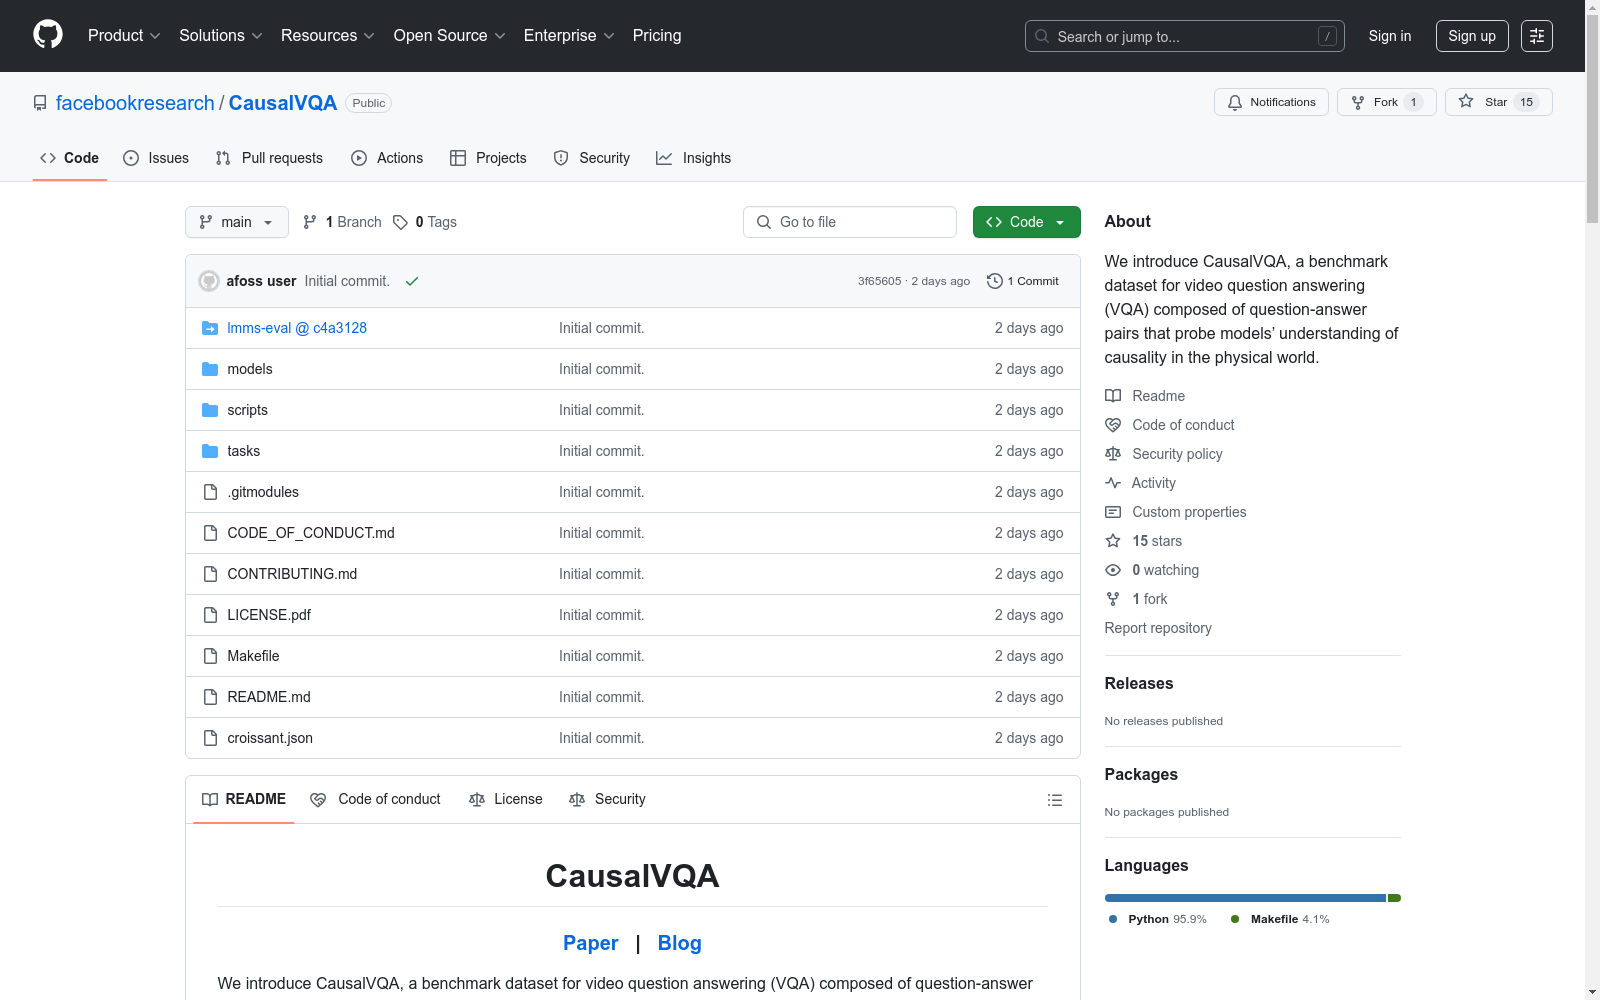Open the README outline list icon
The width and height of the screenshot is (1600, 1000).
[1054, 800]
